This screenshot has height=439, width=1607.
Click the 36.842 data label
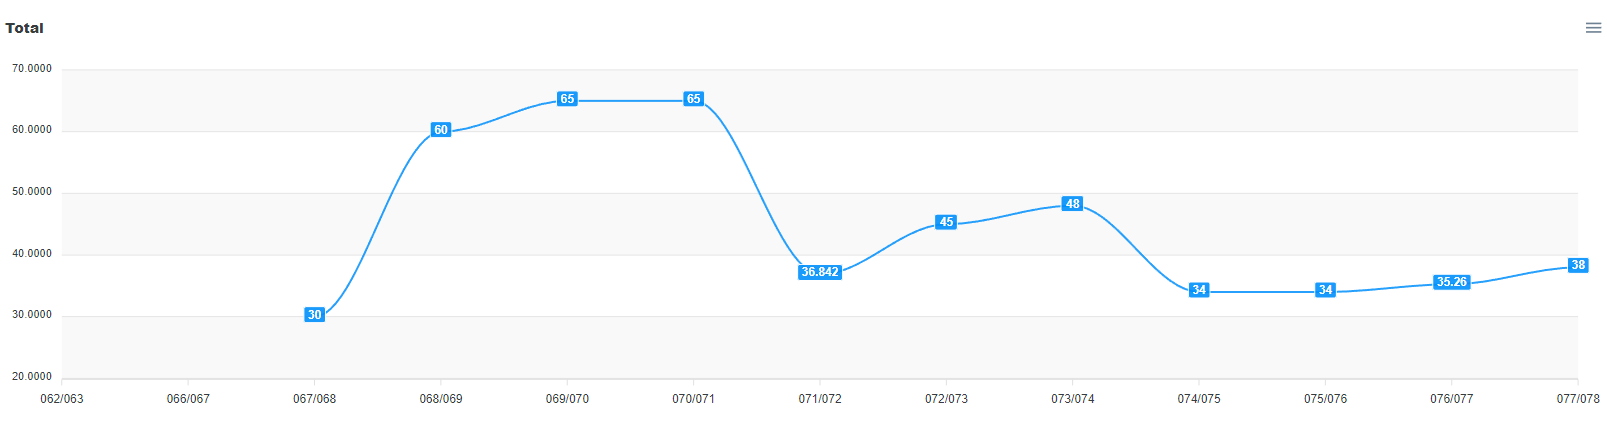click(x=820, y=272)
